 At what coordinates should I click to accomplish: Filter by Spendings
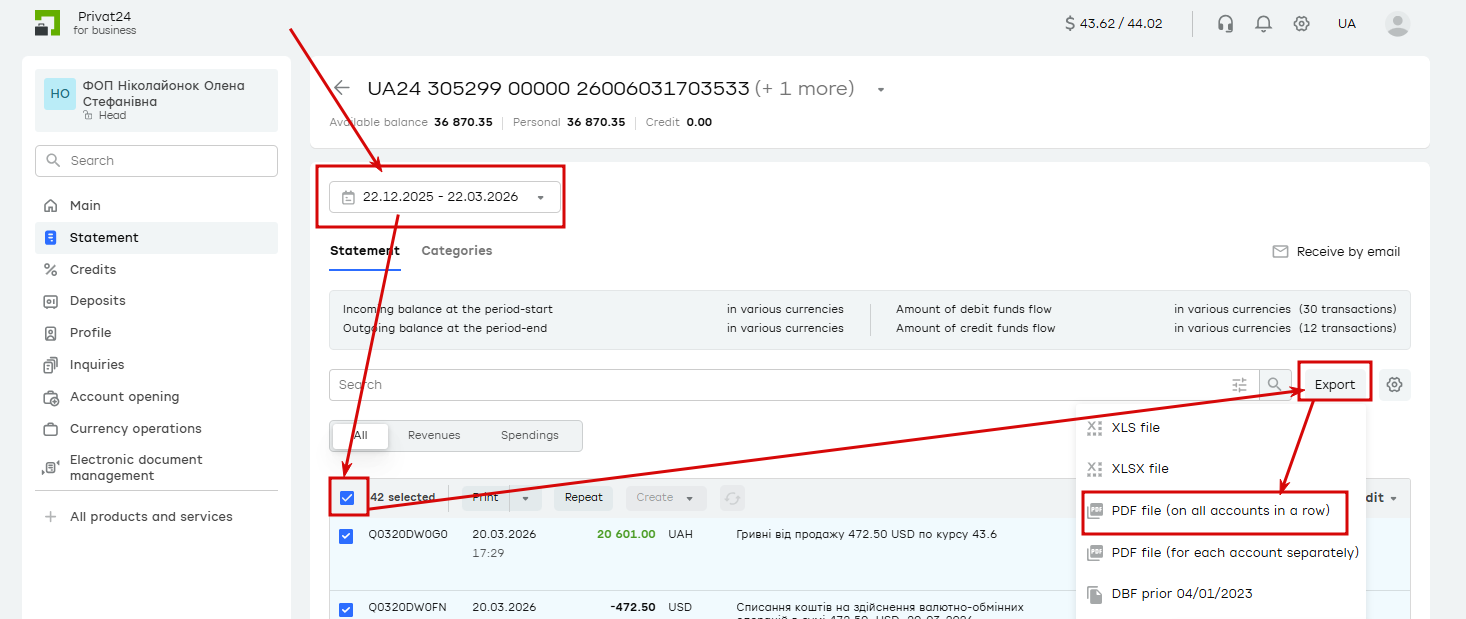click(x=530, y=436)
